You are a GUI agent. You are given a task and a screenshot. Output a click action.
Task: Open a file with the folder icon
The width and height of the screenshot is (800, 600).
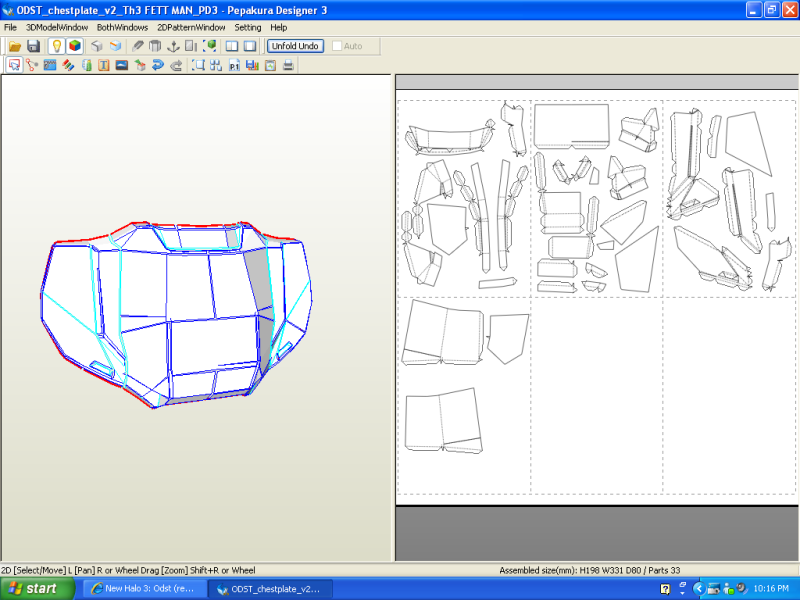tap(15, 46)
